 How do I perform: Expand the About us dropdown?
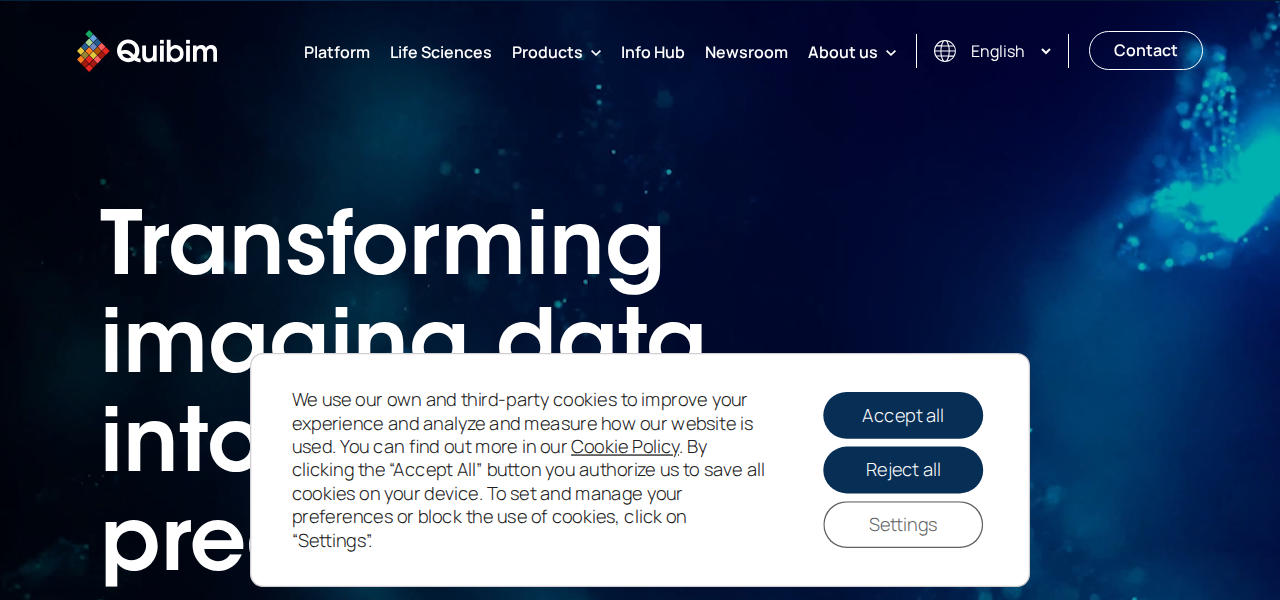tap(843, 52)
